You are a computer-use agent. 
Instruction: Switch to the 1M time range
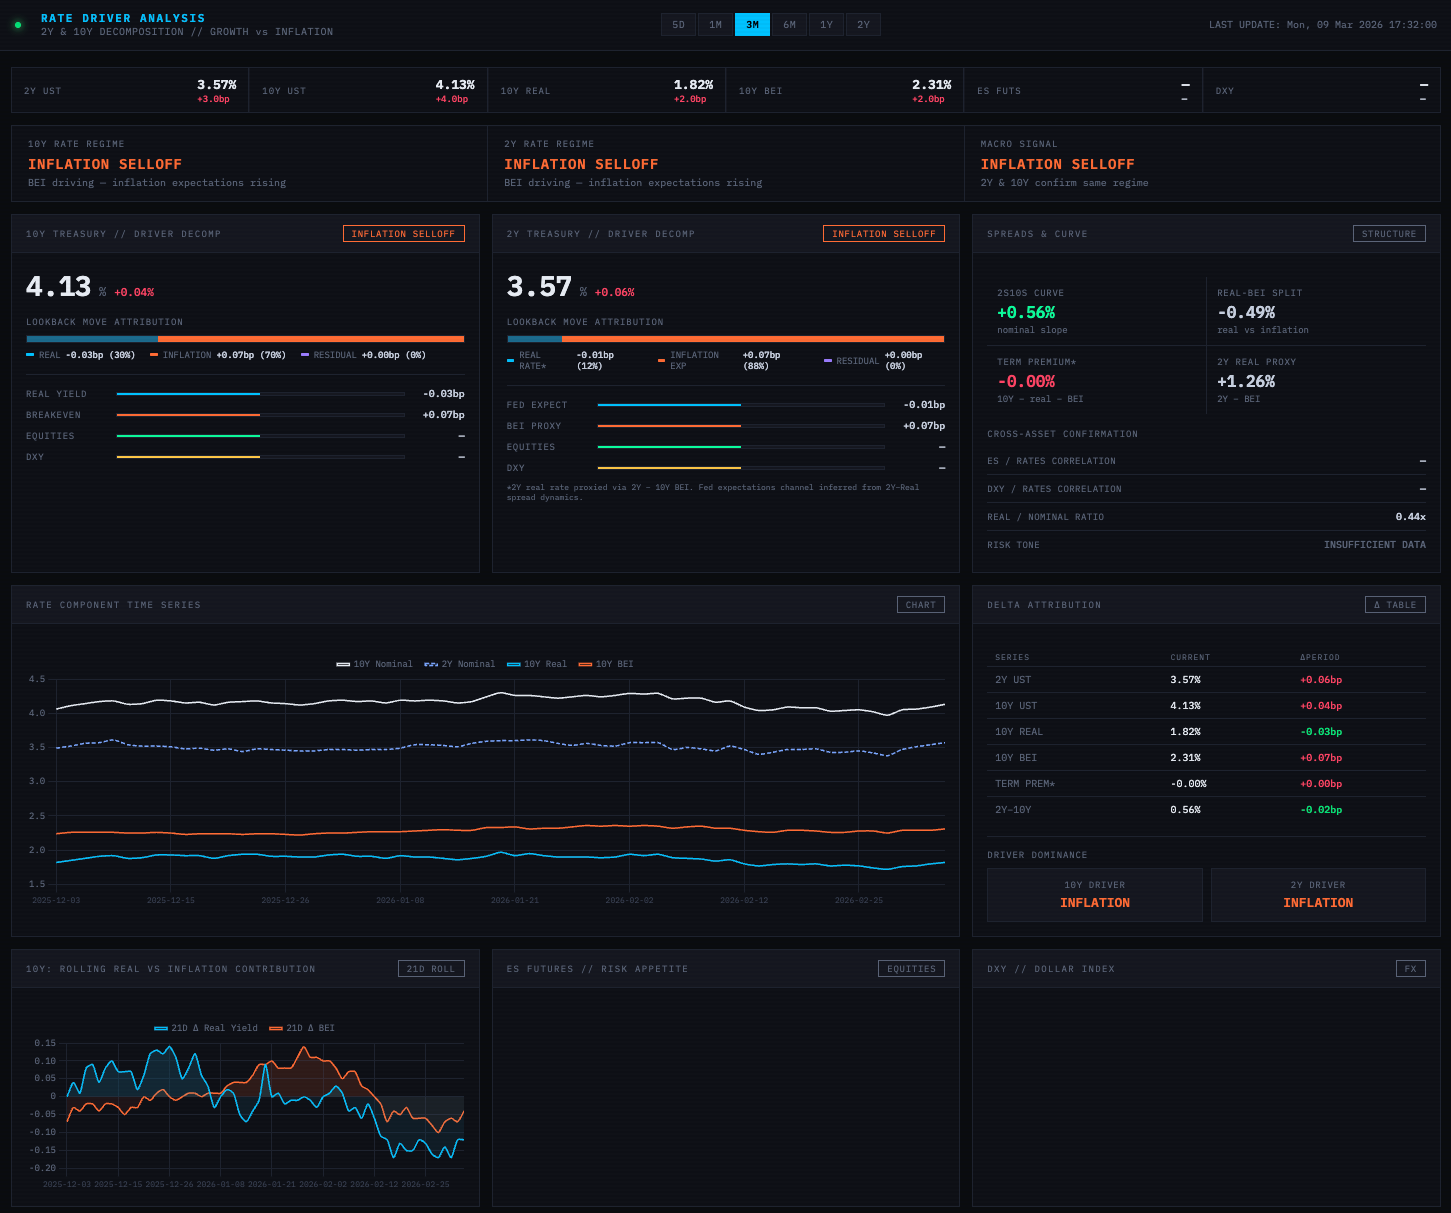pos(716,24)
